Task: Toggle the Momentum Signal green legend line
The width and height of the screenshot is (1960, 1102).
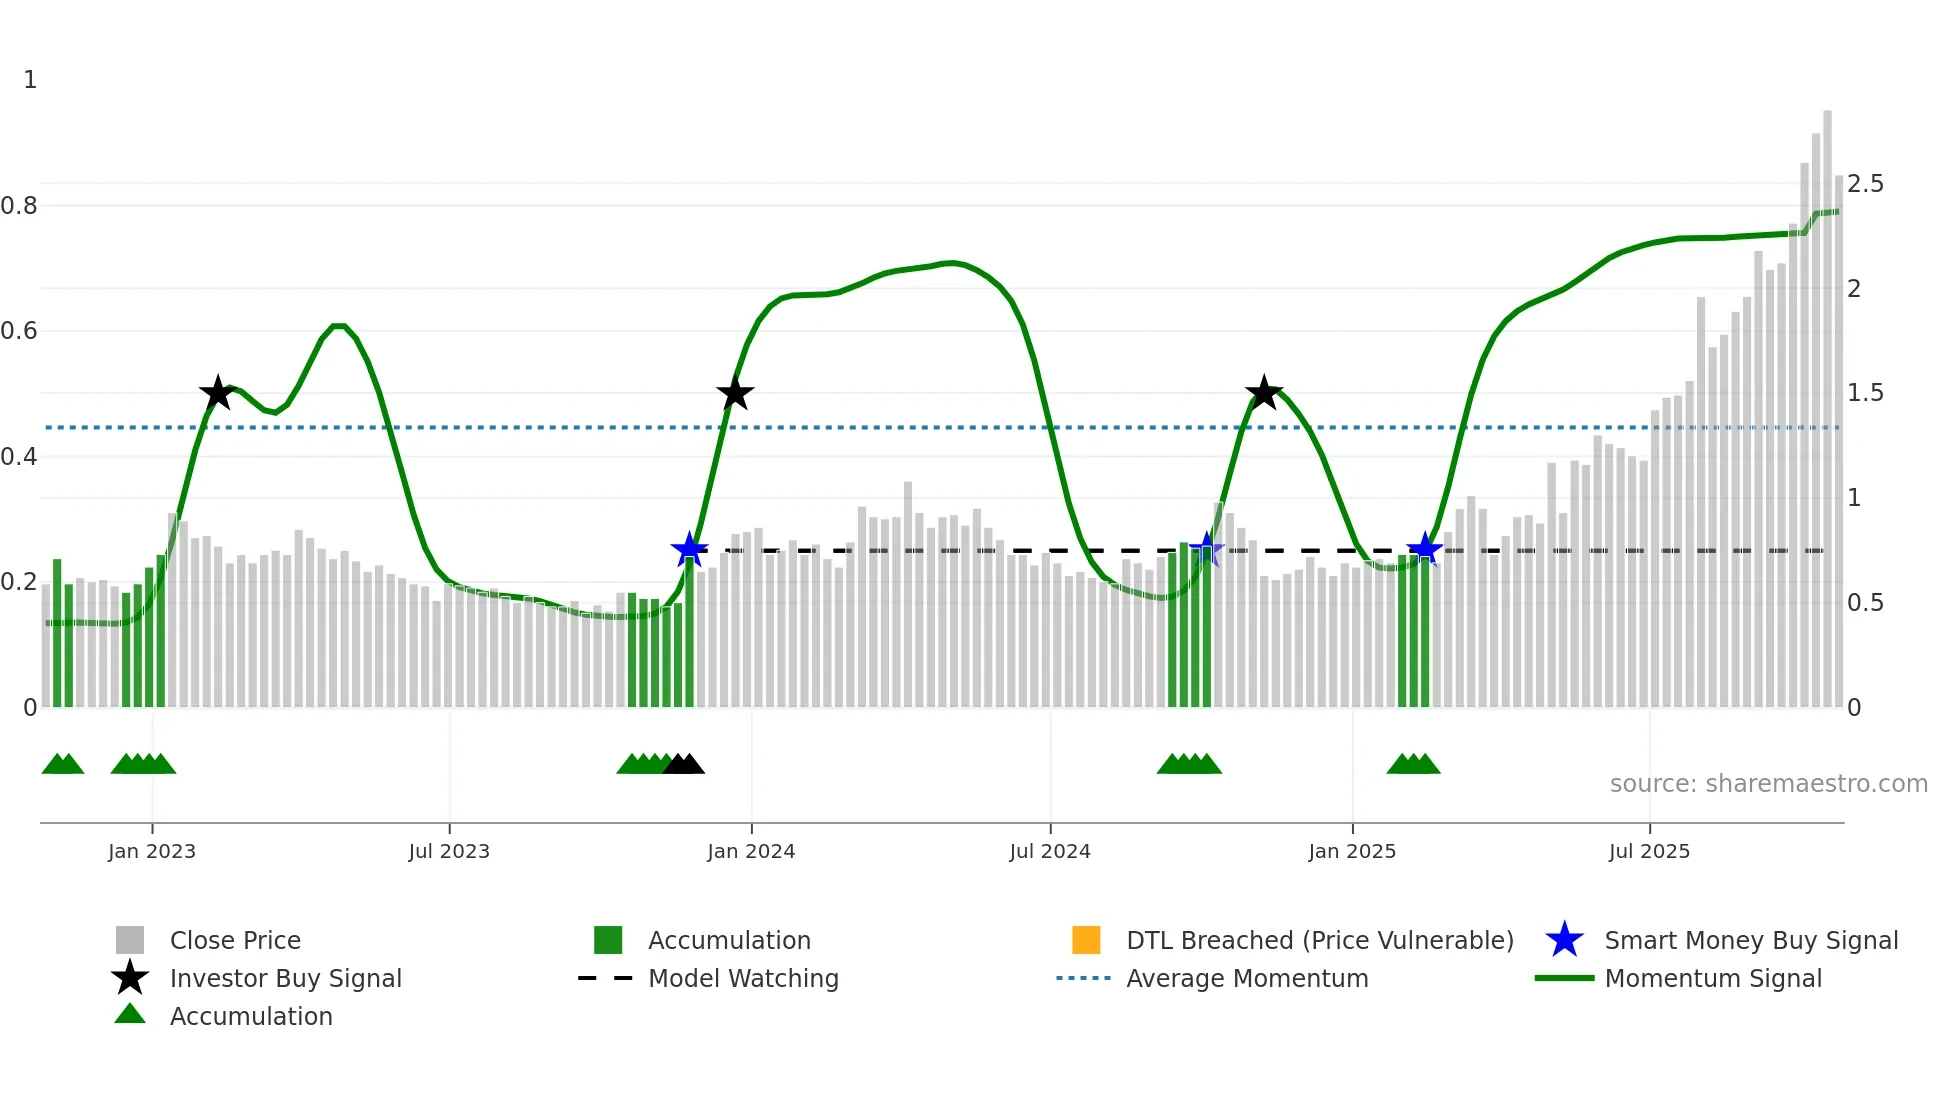Action: point(1564,978)
